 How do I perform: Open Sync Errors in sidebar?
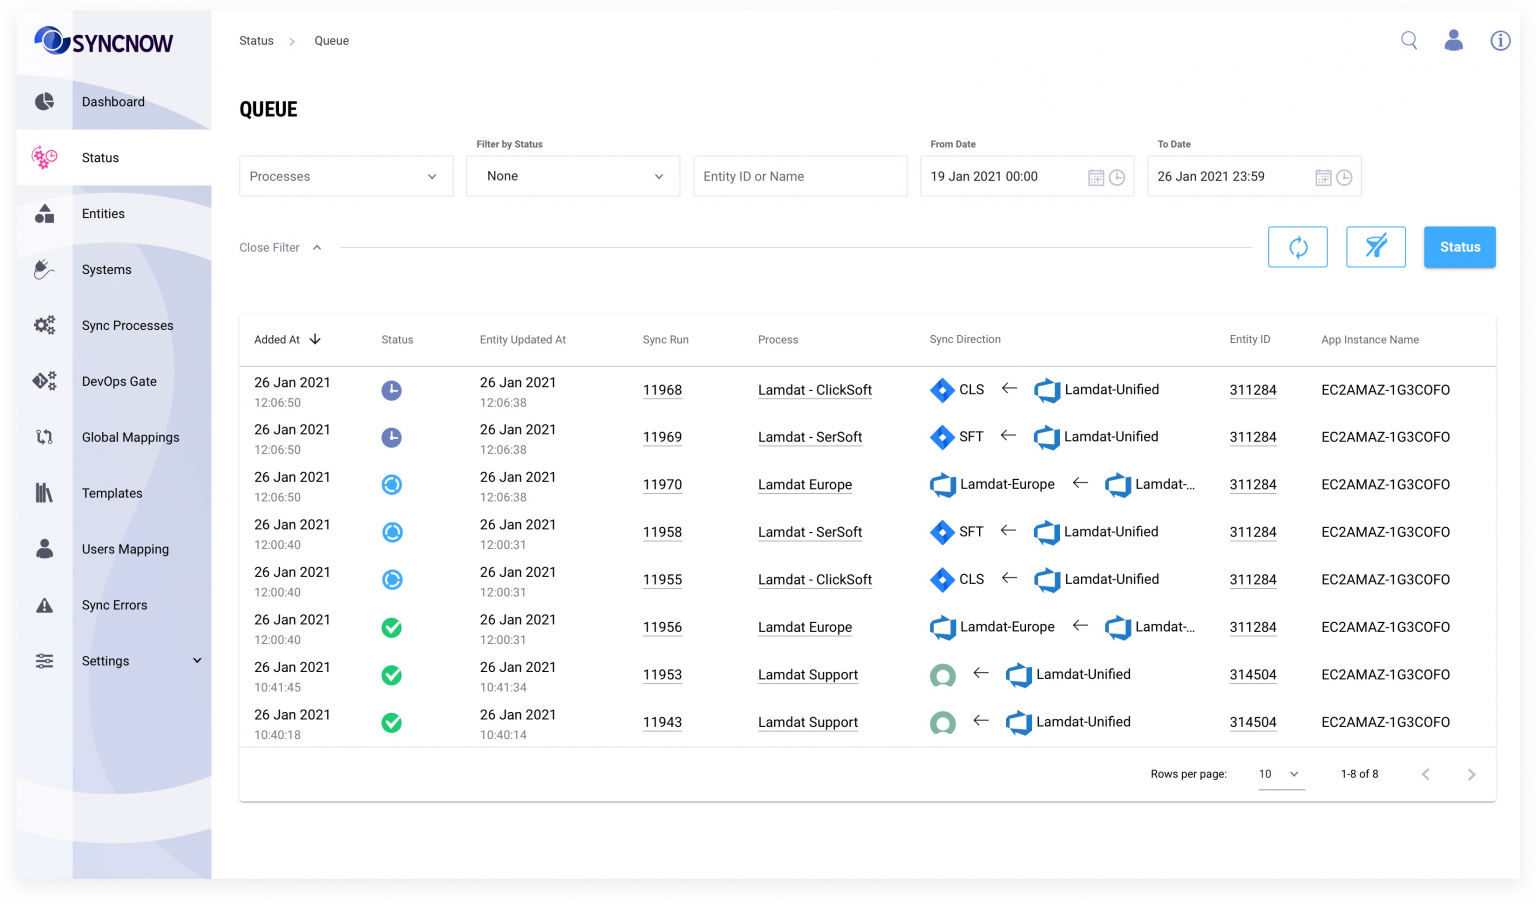click(x=114, y=605)
